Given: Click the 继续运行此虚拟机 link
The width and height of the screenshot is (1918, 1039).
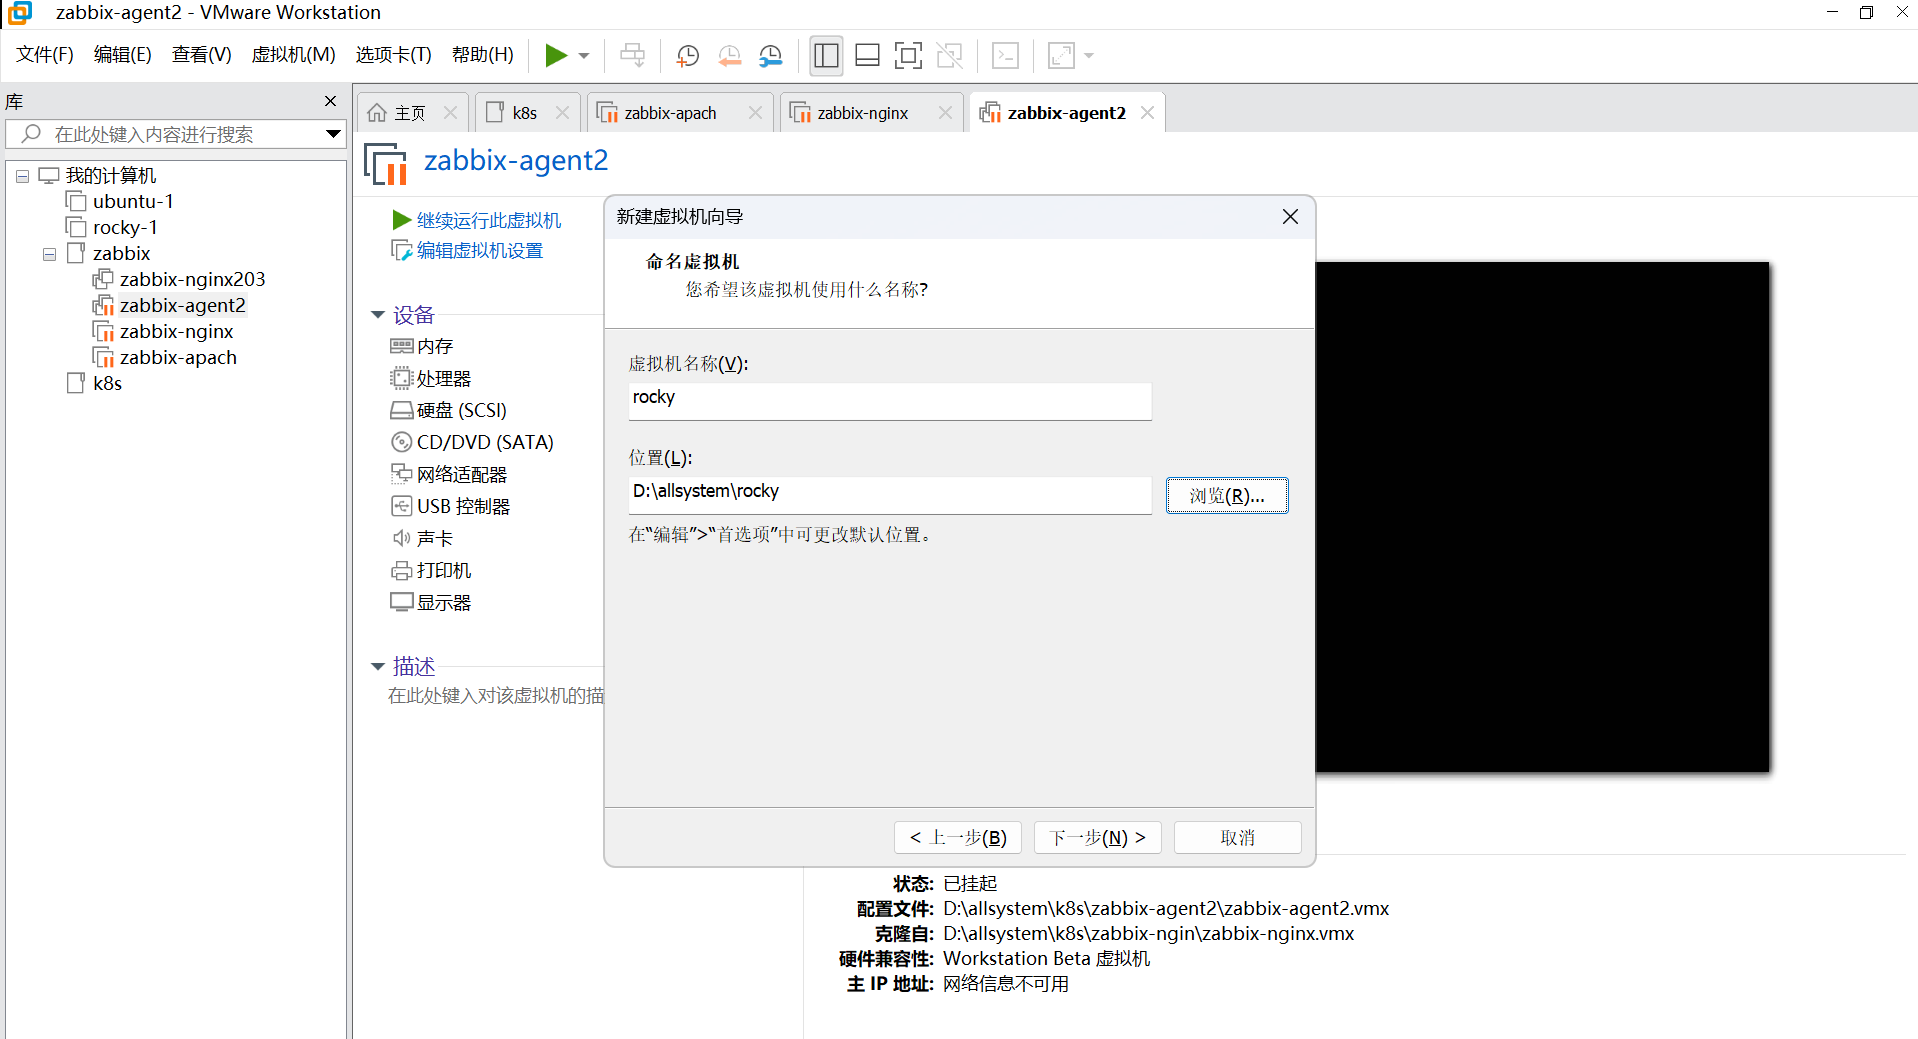Looking at the screenshot, I should coord(489,220).
